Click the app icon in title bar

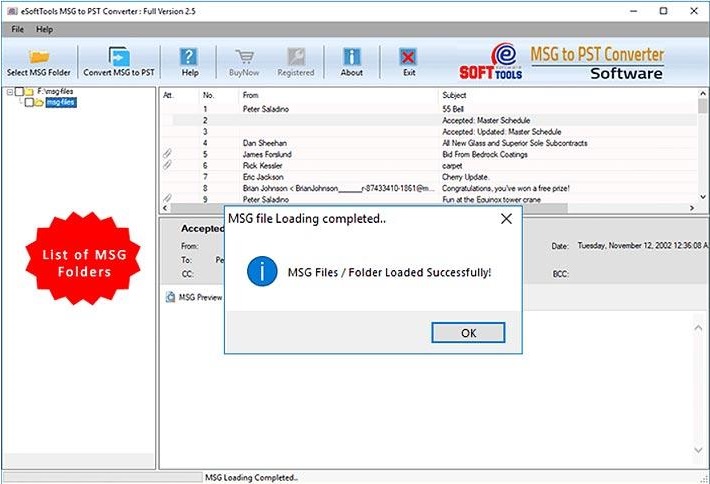[x=13, y=11]
